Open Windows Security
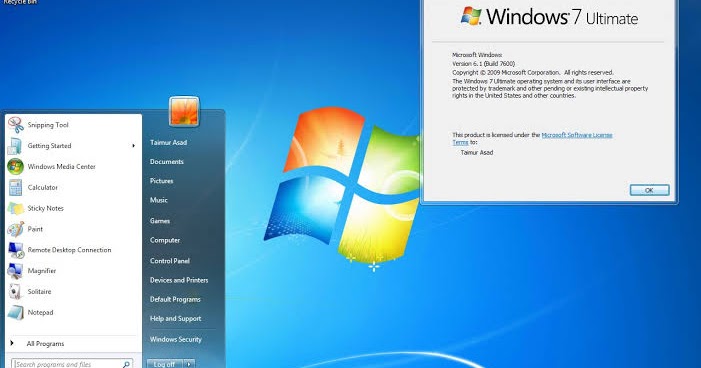701x368 pixels. (x=176, y=339)
